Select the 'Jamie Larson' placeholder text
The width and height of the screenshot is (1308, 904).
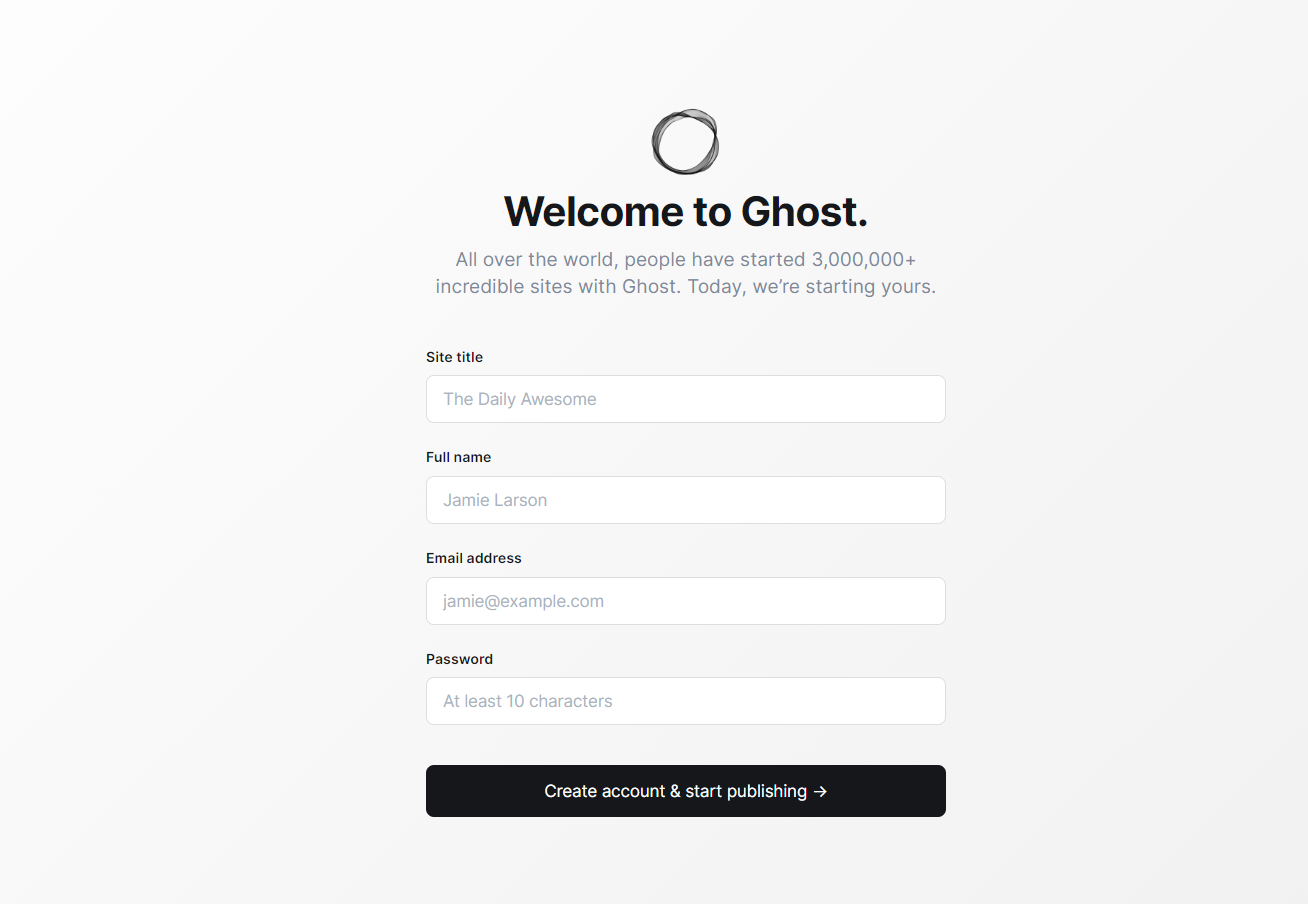tap(495, 500)
